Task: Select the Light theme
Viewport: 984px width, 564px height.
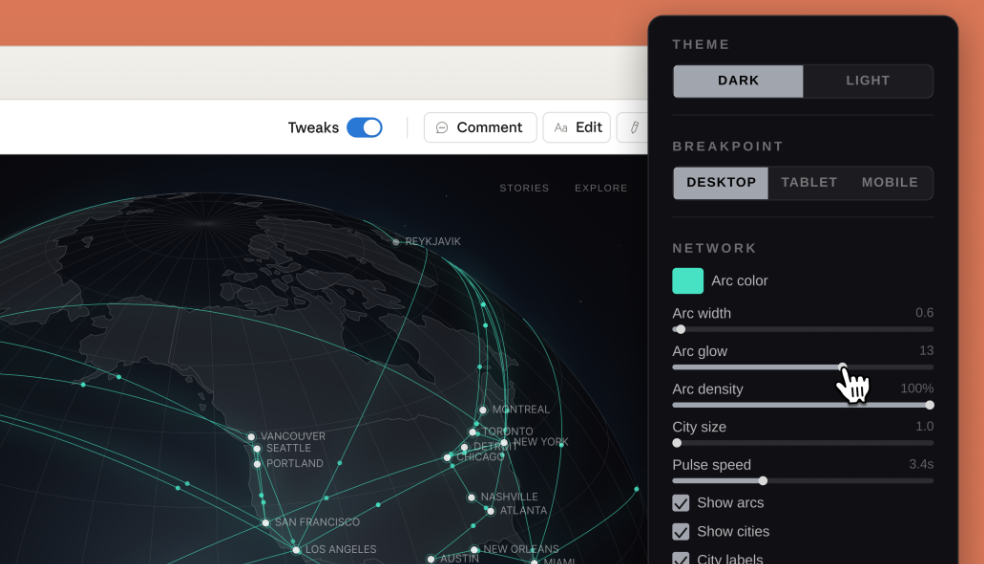Action: pos(867,81)
